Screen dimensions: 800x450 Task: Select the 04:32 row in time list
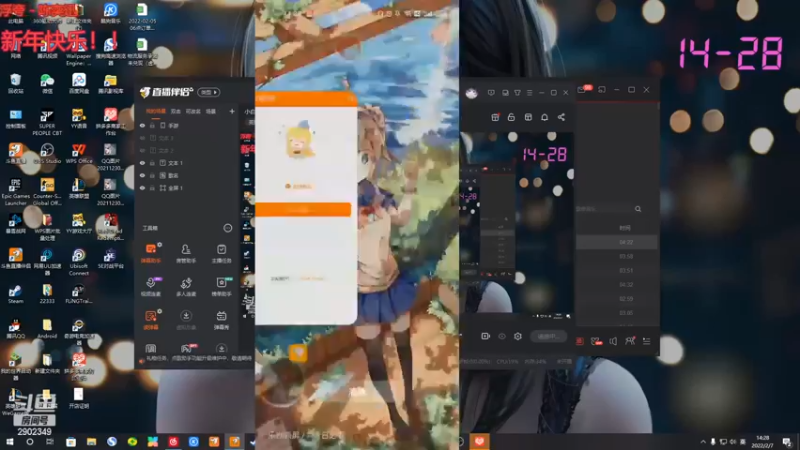point(616,285)
